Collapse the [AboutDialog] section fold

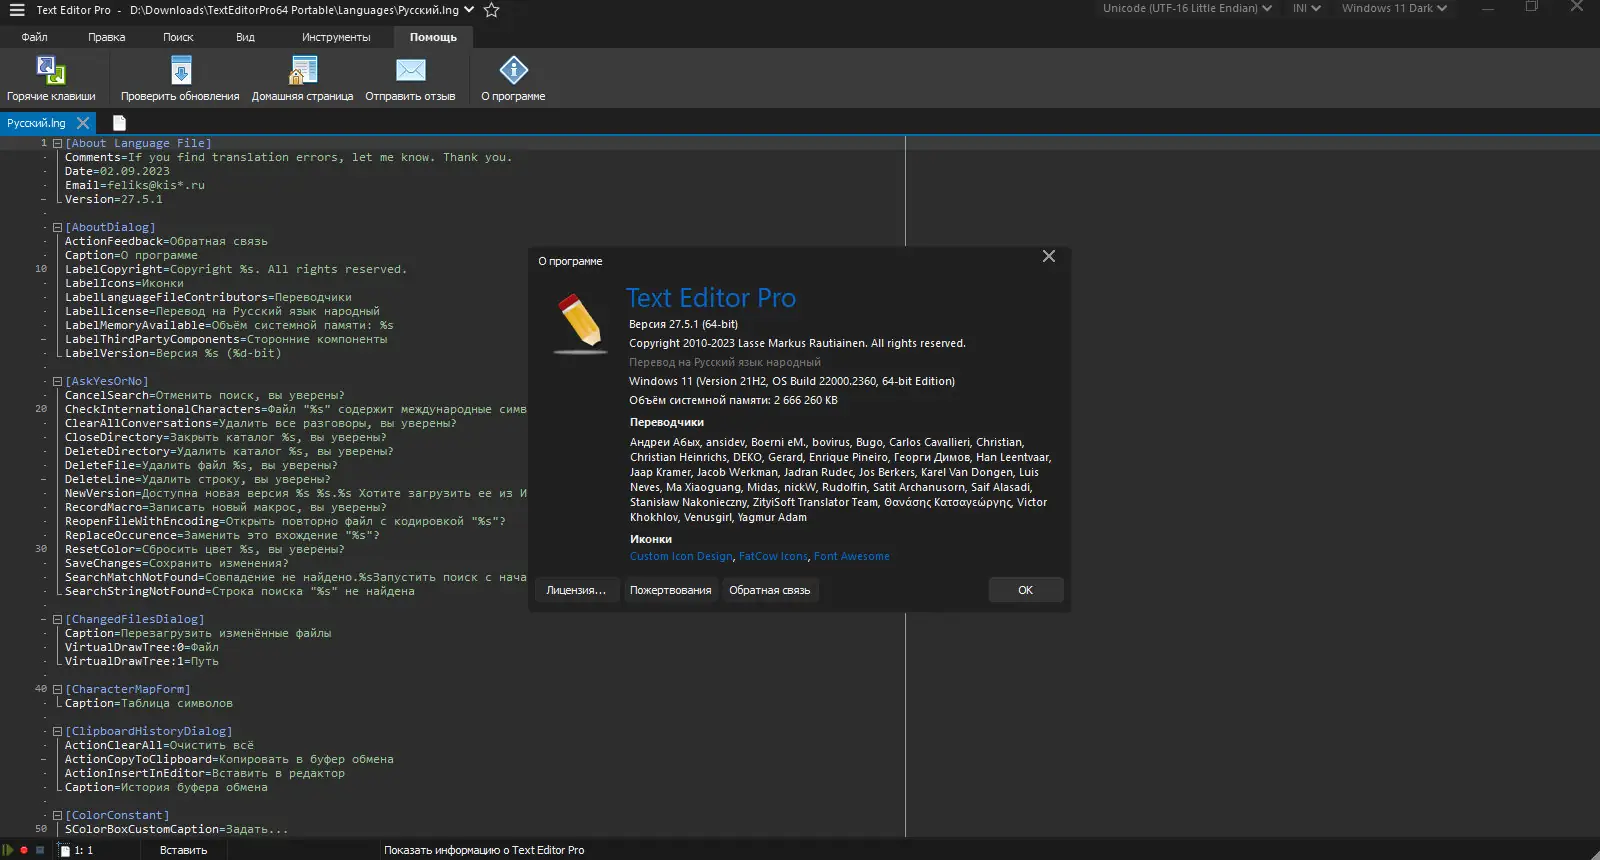coord(57,228)
